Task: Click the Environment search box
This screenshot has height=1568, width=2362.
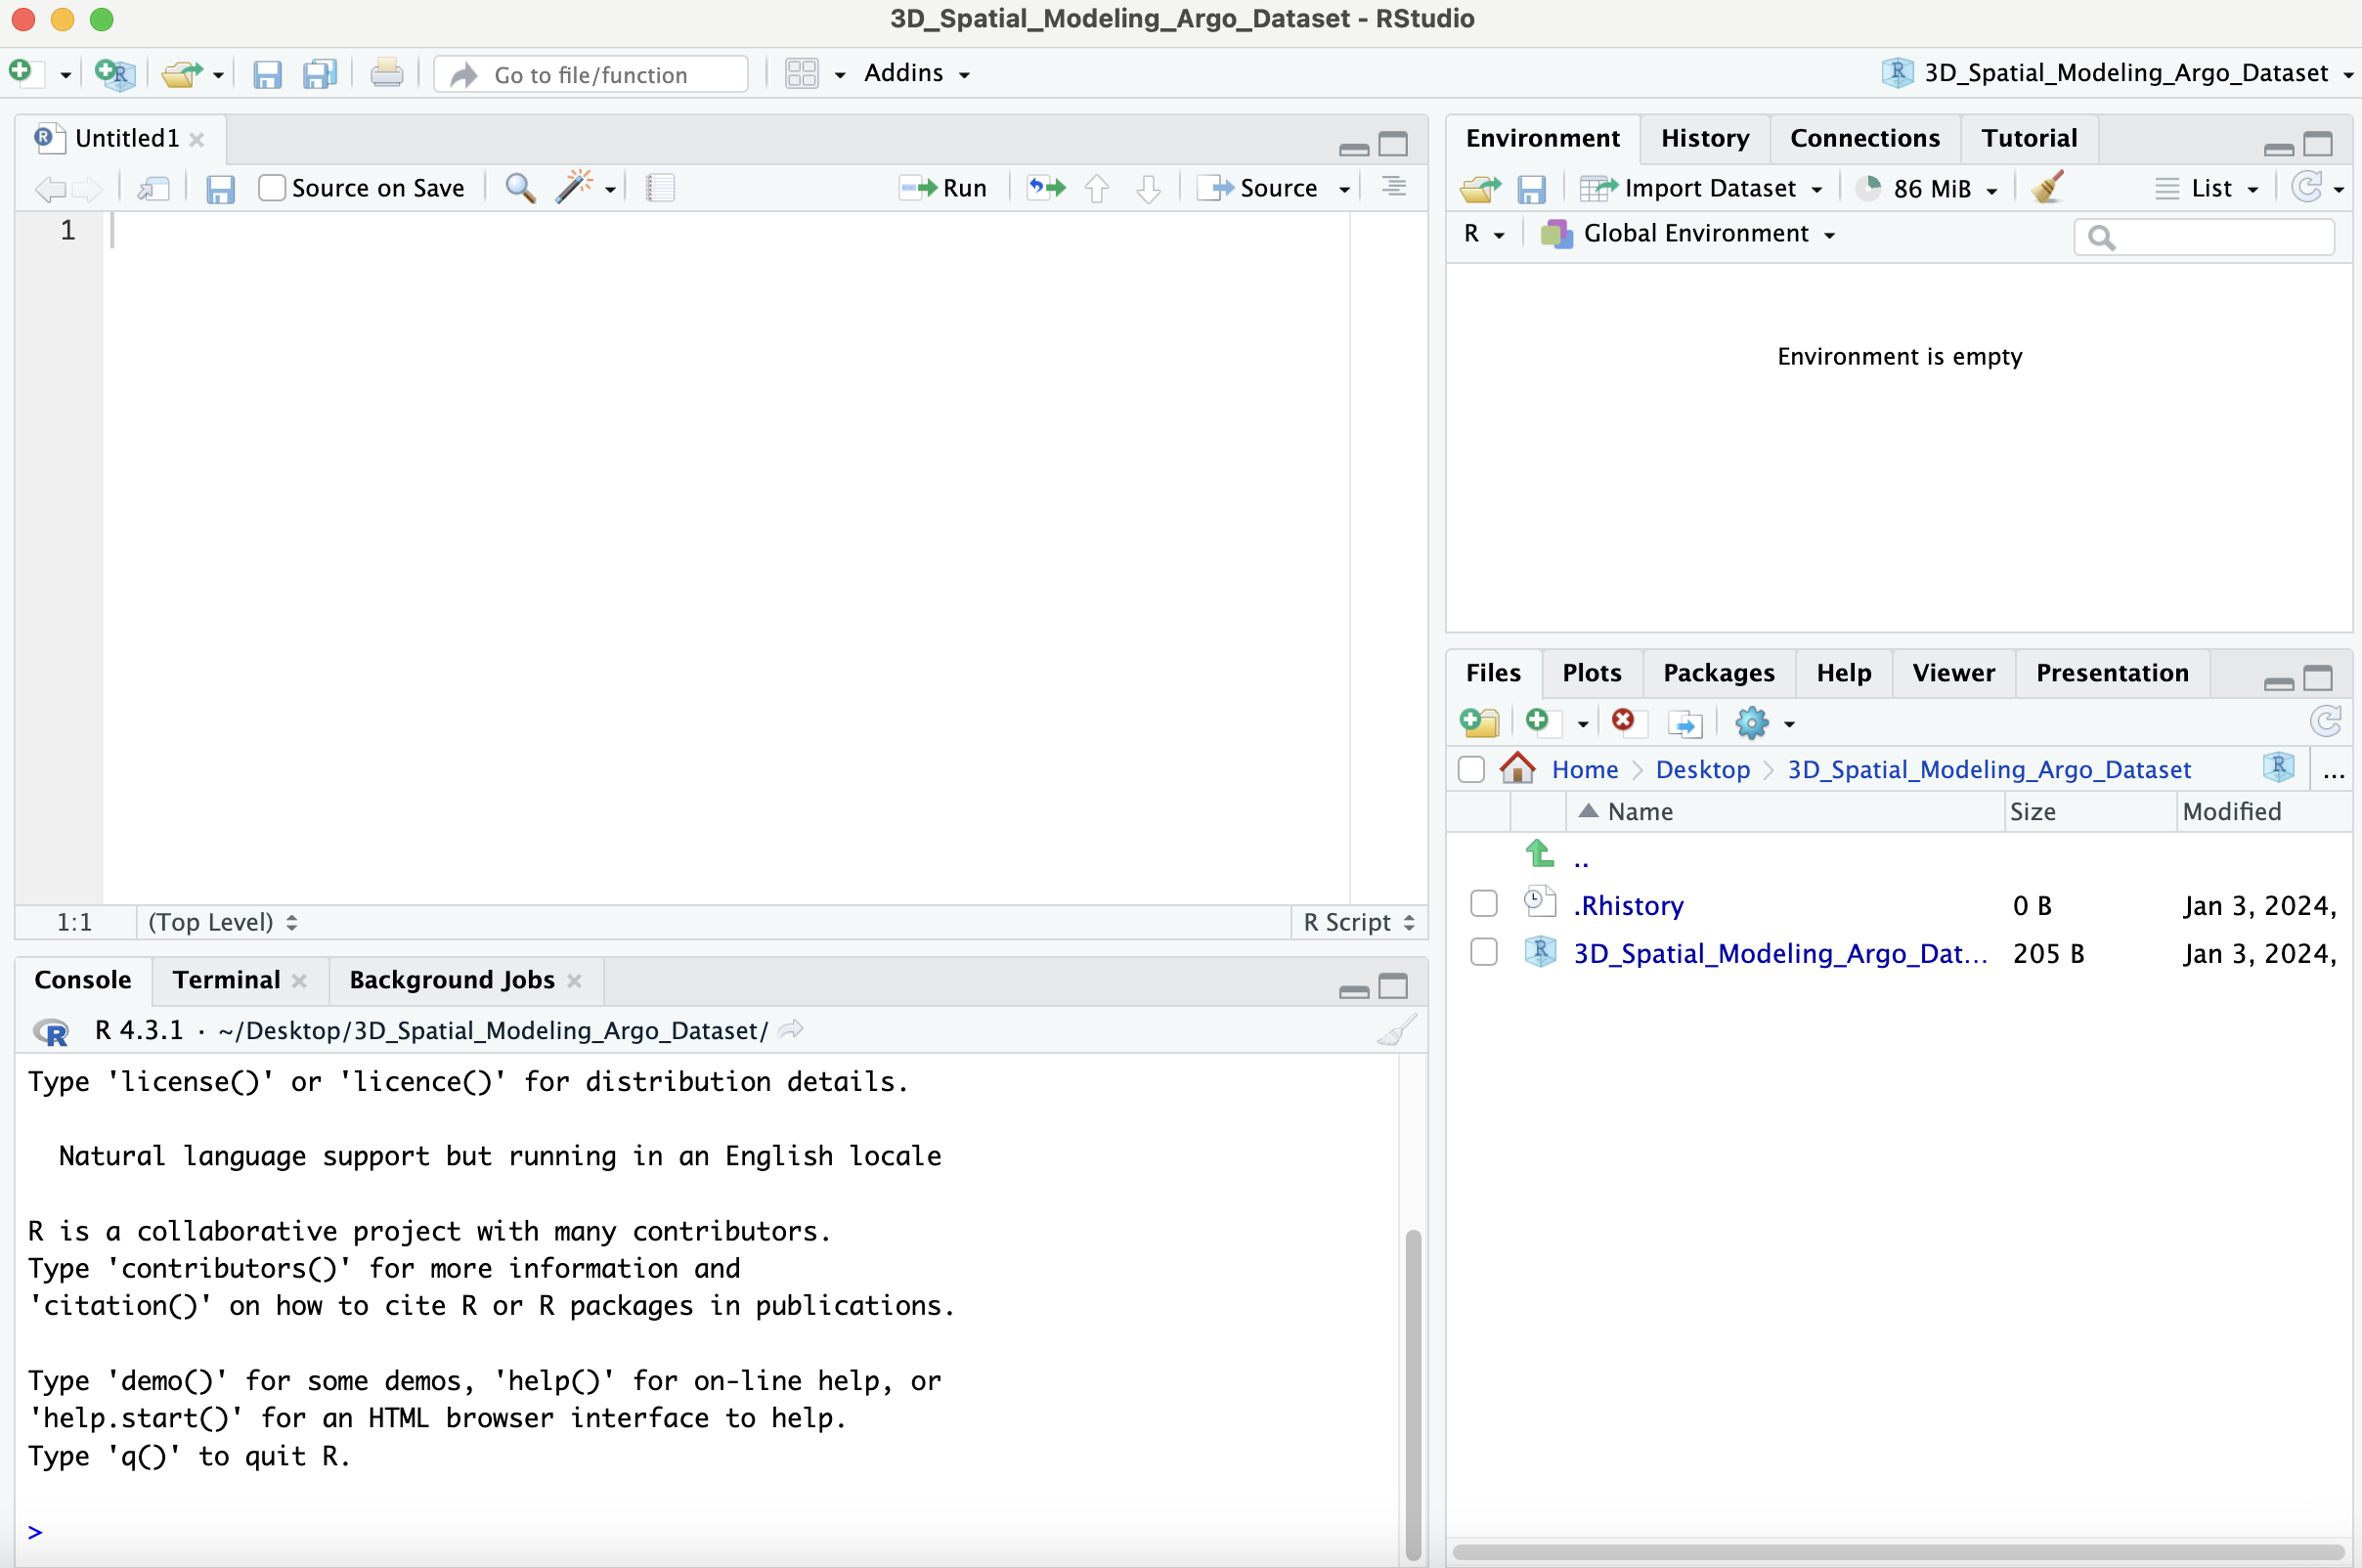Action: click(2204, 237)
